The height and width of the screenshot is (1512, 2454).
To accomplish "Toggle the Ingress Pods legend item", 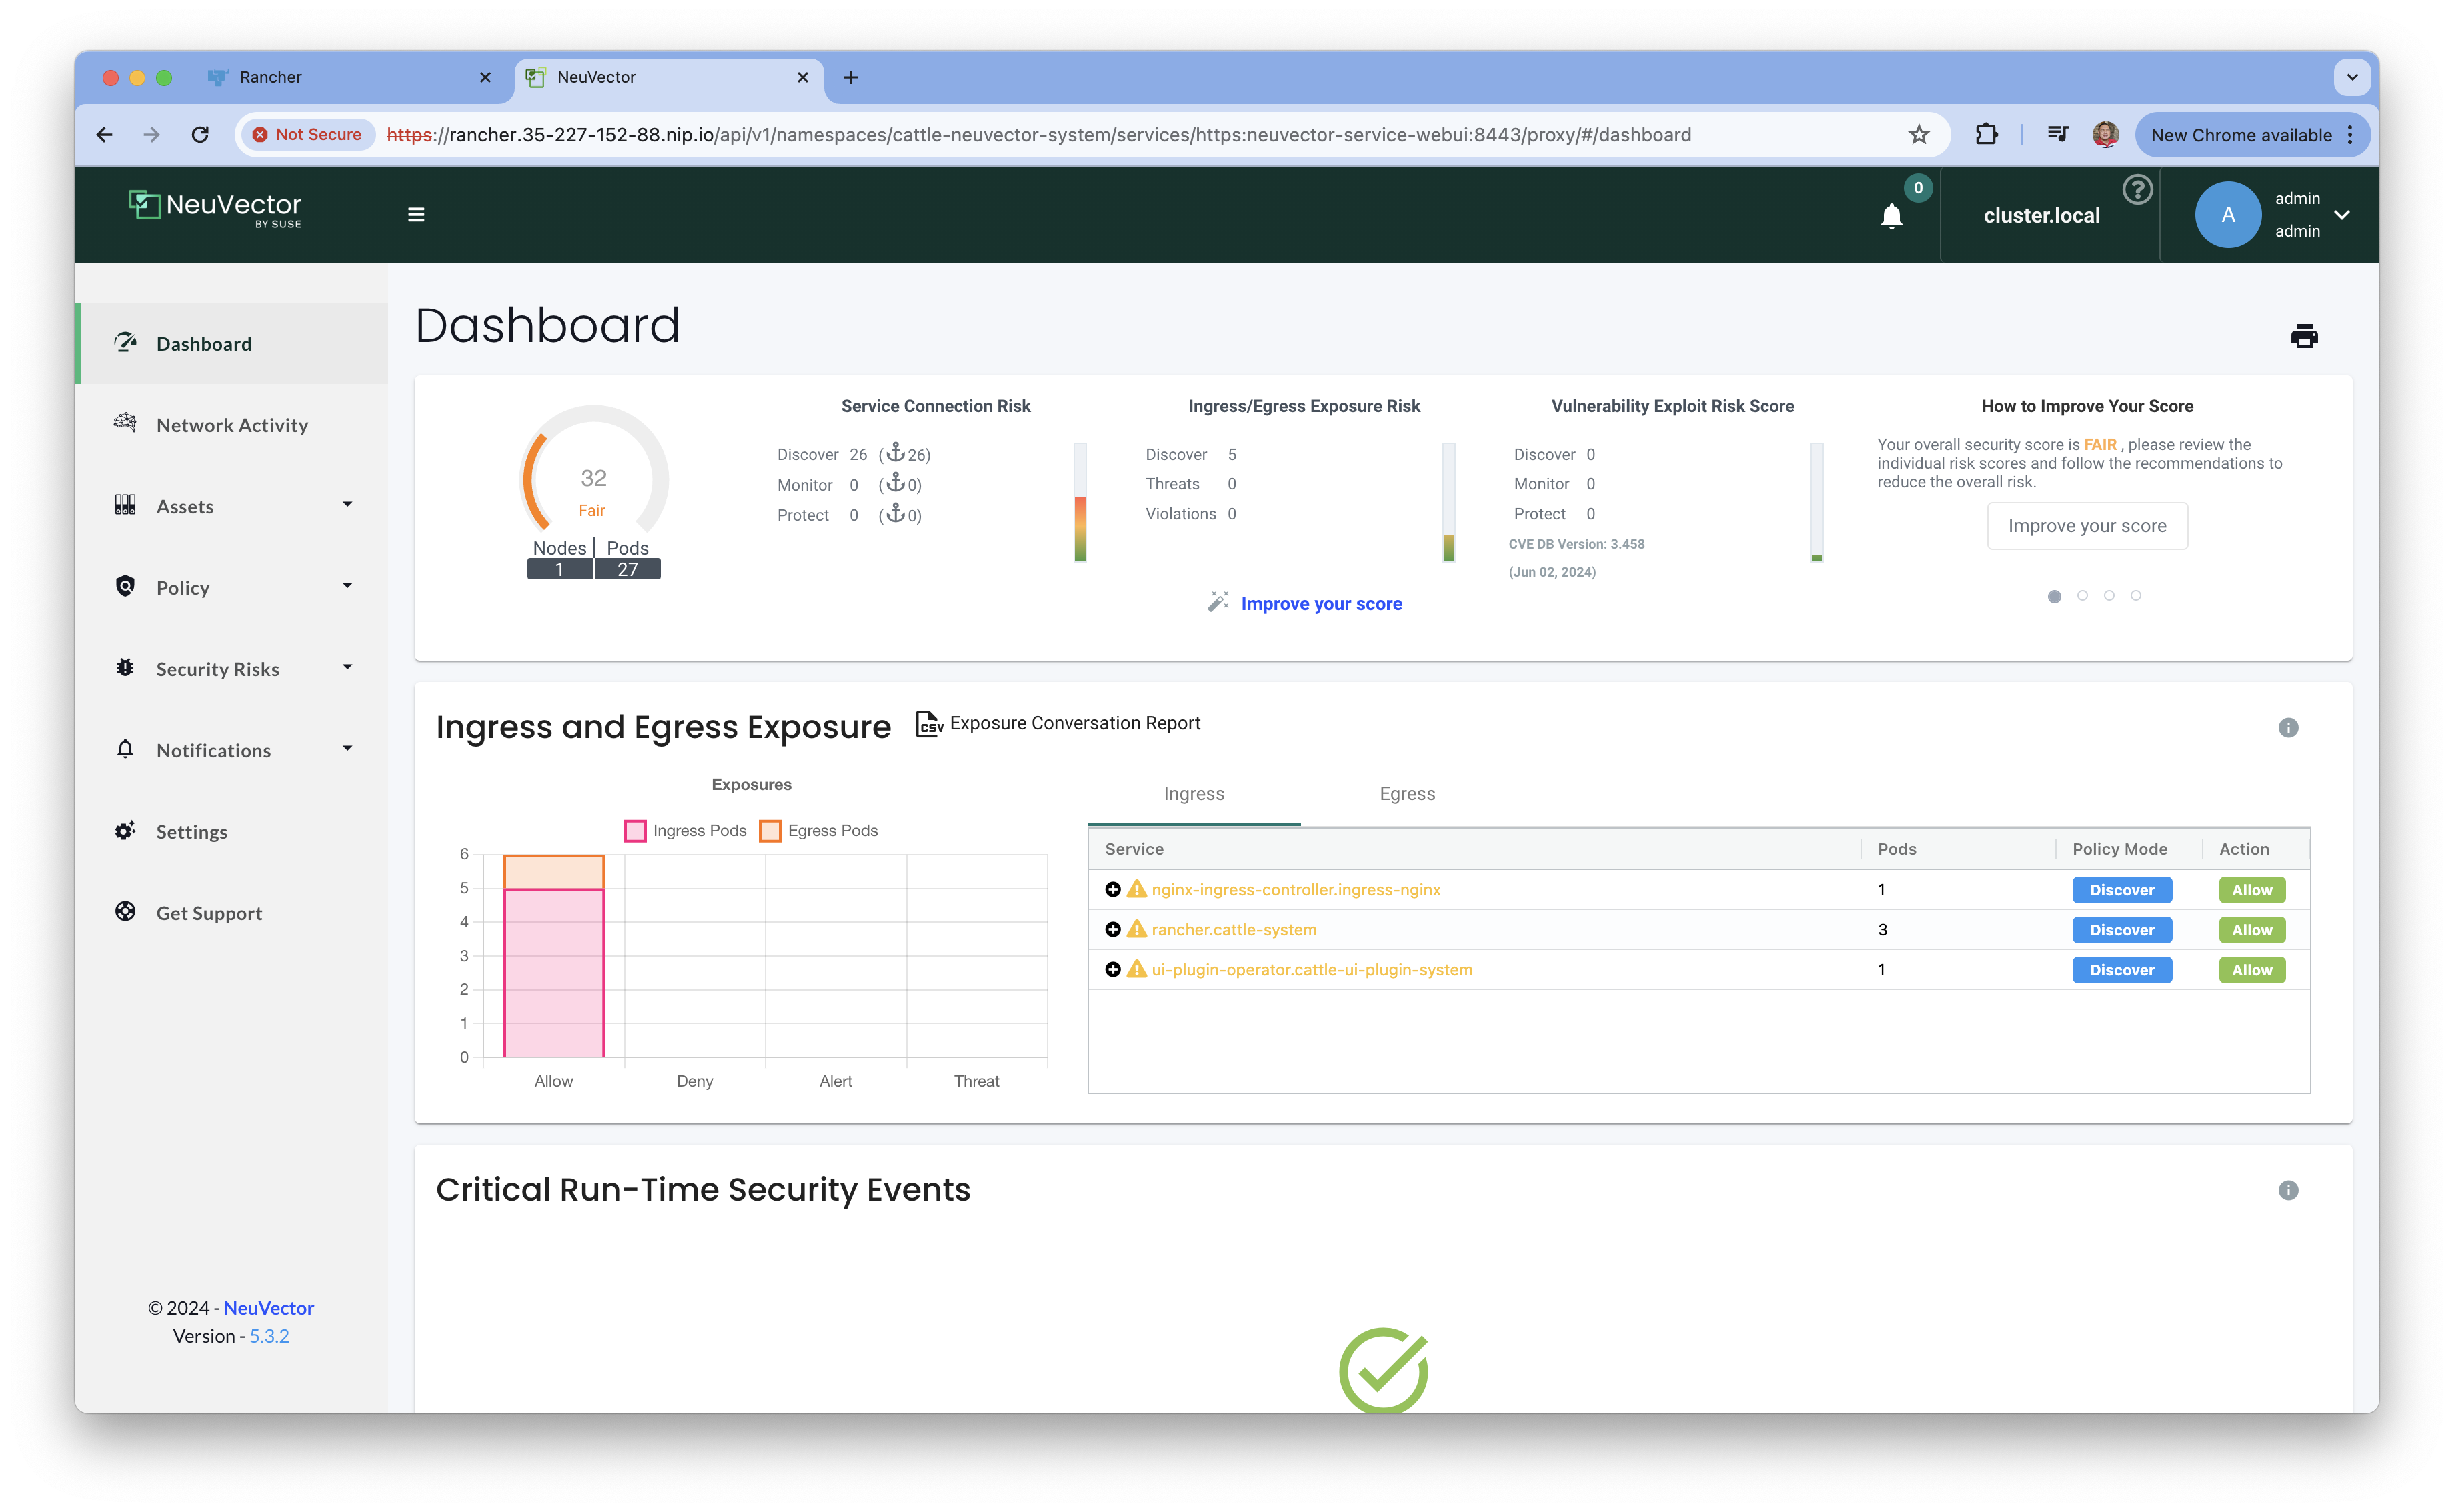I will tap(686, 831).
